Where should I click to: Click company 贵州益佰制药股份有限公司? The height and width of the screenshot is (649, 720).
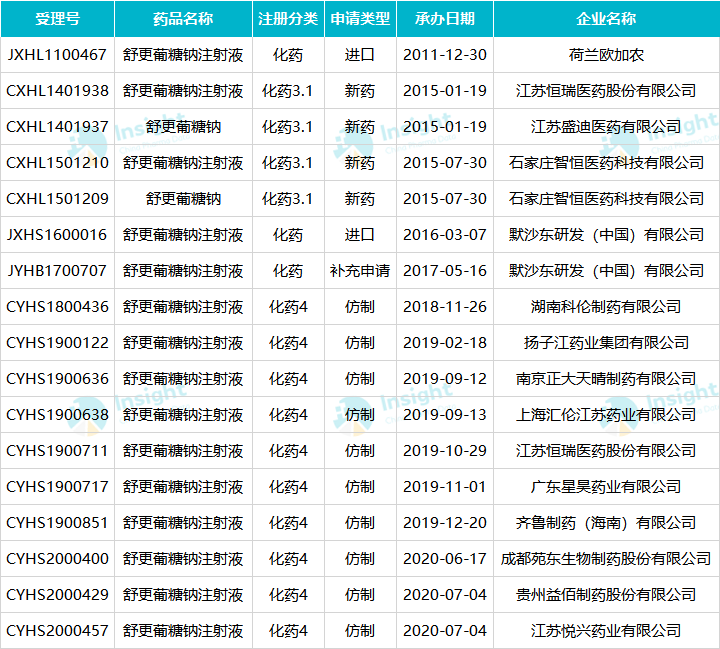click(x=606, y=595)
